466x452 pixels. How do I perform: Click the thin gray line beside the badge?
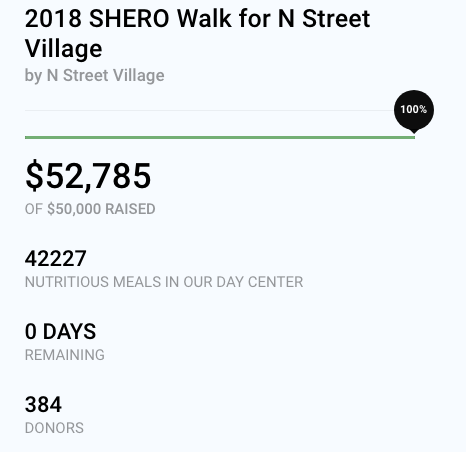point(209,110)
